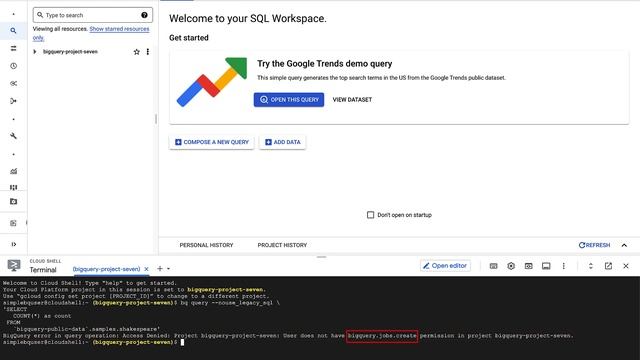Screen dimensions: 640x360
Task: Open Scheduled queries clock icon in sidebar
Action: [13, 66]
